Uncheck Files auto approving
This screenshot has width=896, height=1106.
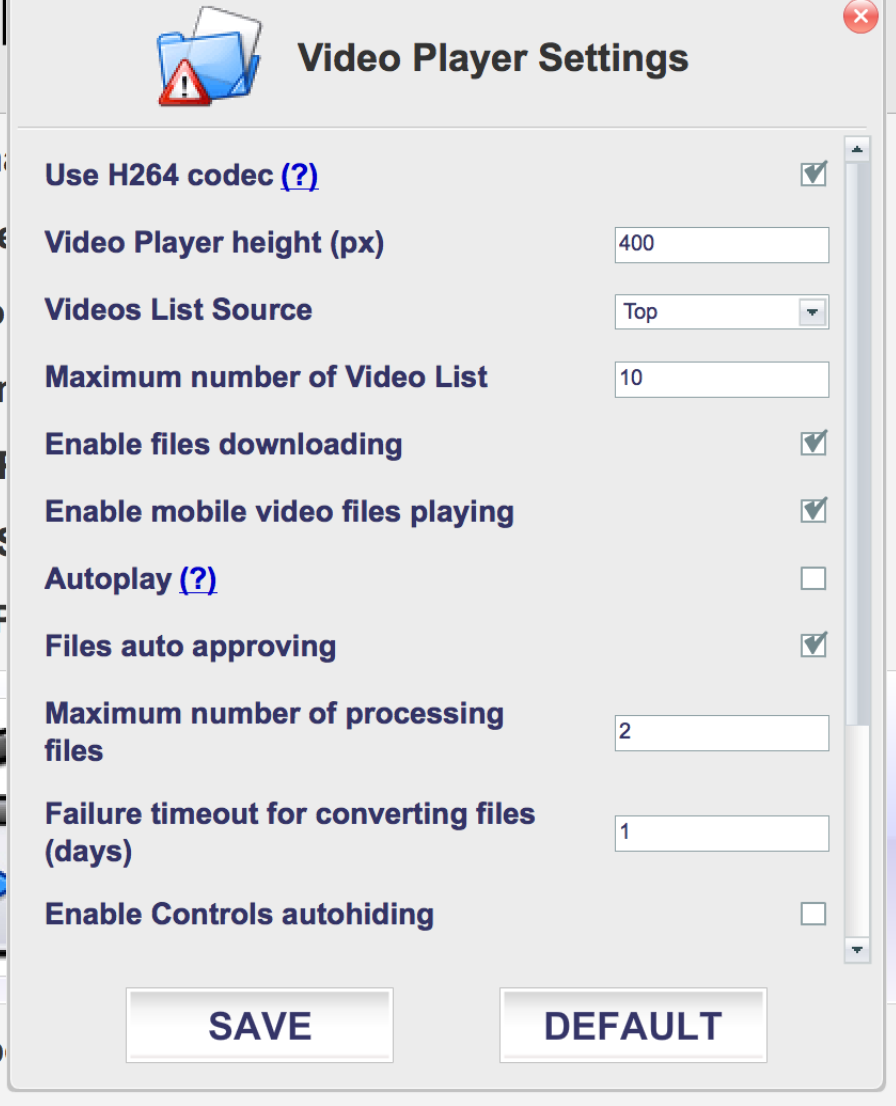813,645
